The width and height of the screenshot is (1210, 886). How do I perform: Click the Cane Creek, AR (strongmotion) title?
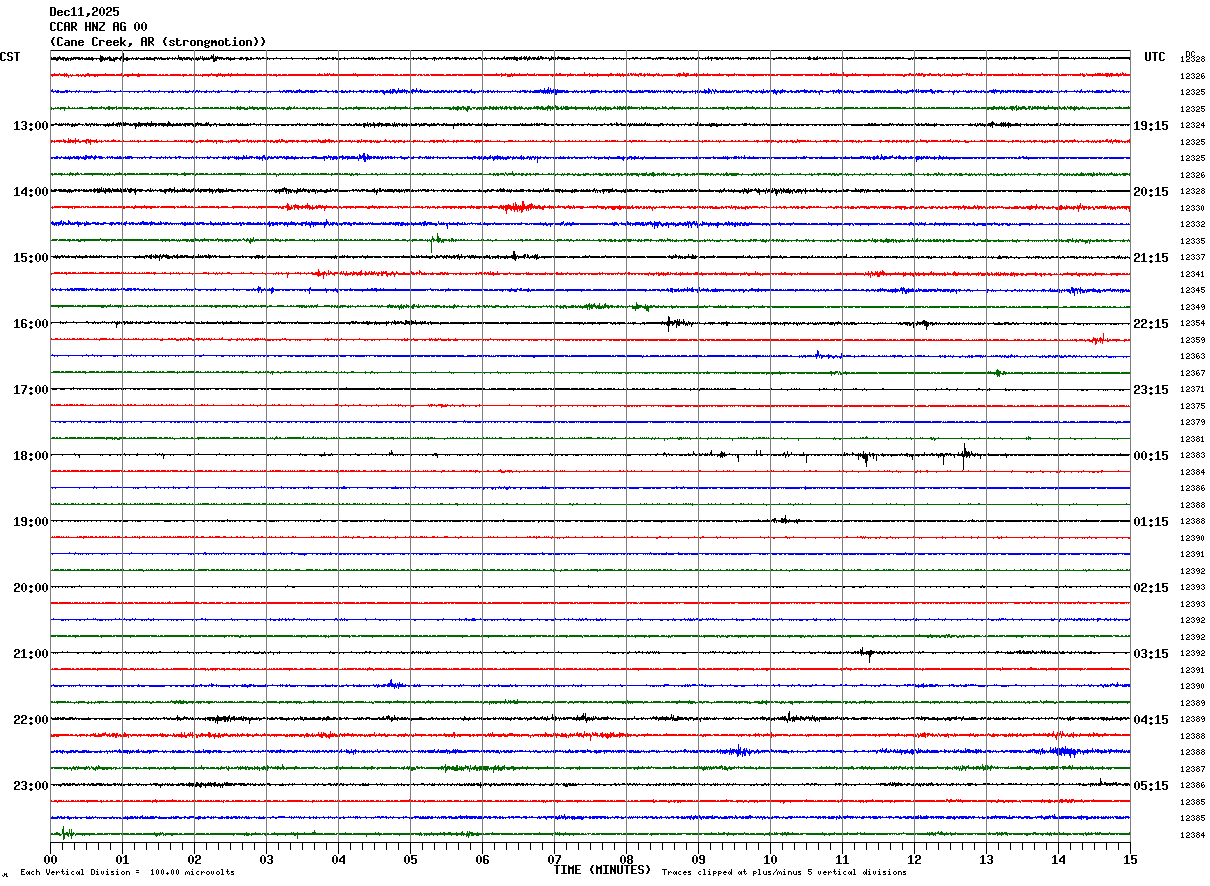(x=158, y=42)
